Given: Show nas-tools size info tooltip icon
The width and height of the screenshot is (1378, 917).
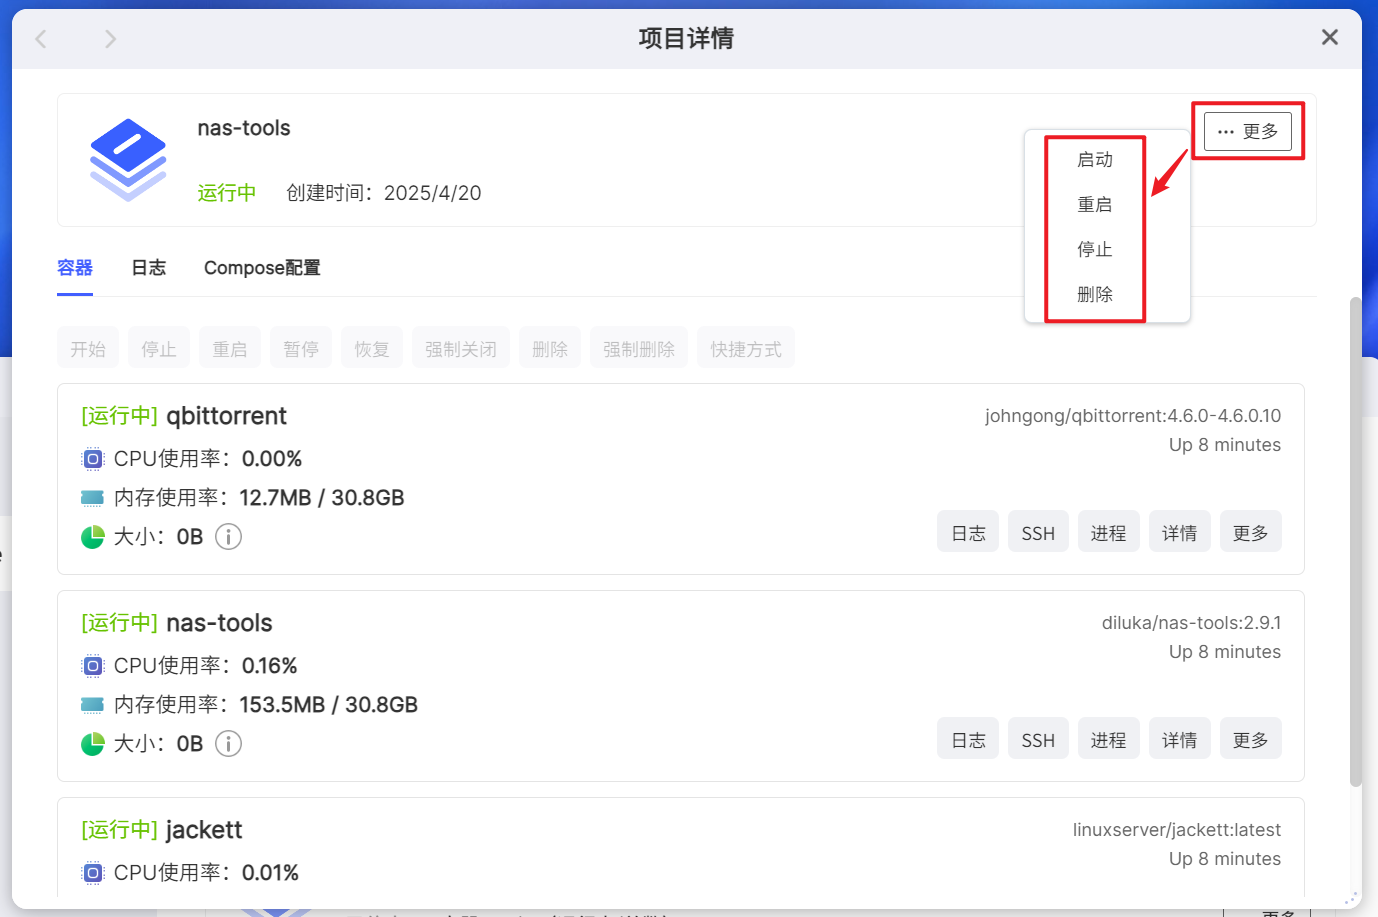Looking at the screenshot, I should tap(228, 744).
